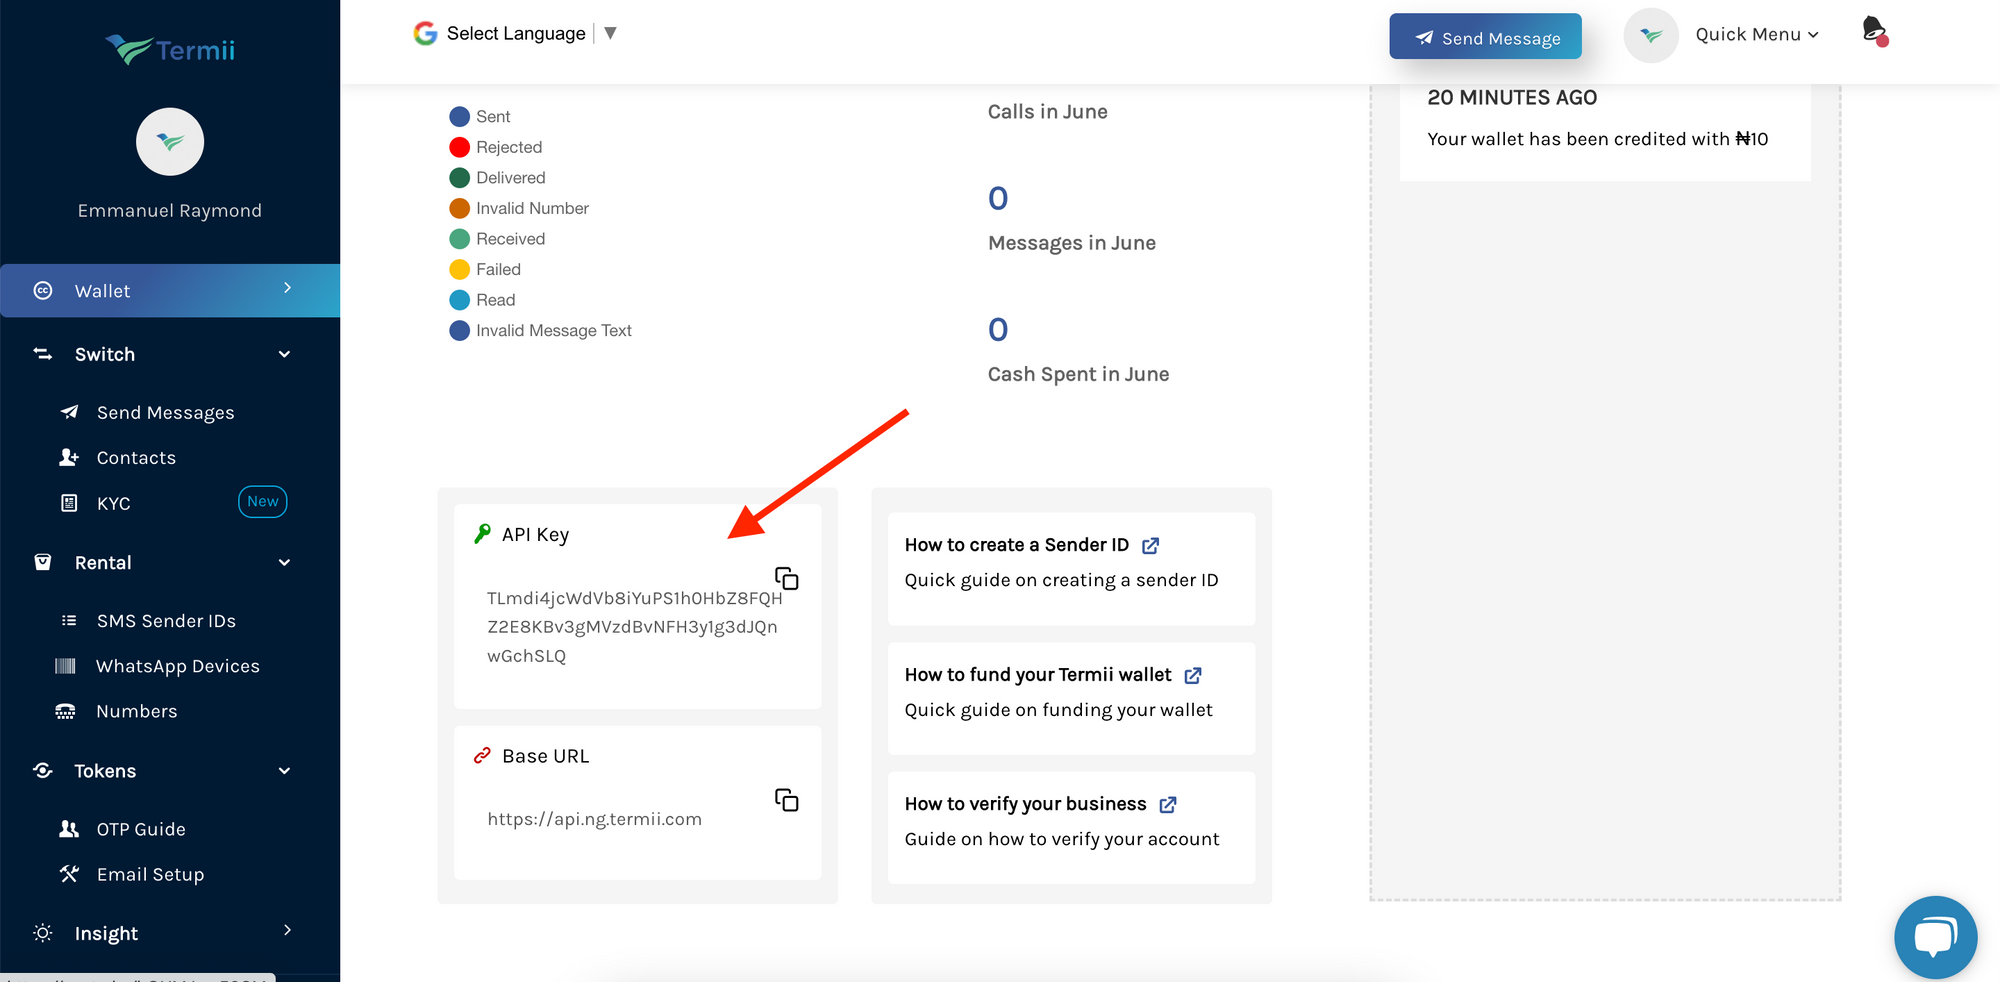Open the external link beside How to verify your business
Screen dimensions: 2000x982
click(1168, 803)
